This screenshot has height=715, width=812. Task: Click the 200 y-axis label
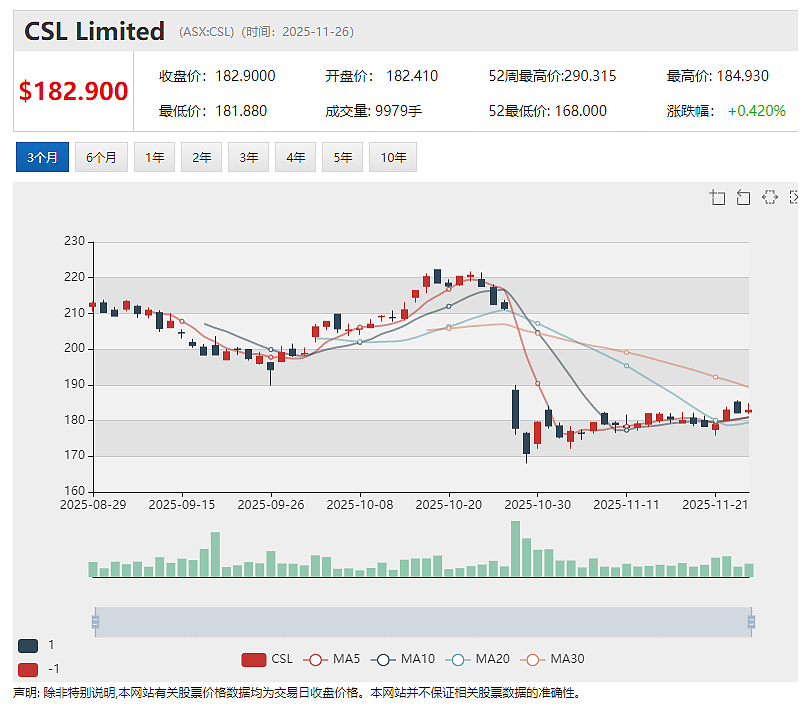(x=75, y=348)
